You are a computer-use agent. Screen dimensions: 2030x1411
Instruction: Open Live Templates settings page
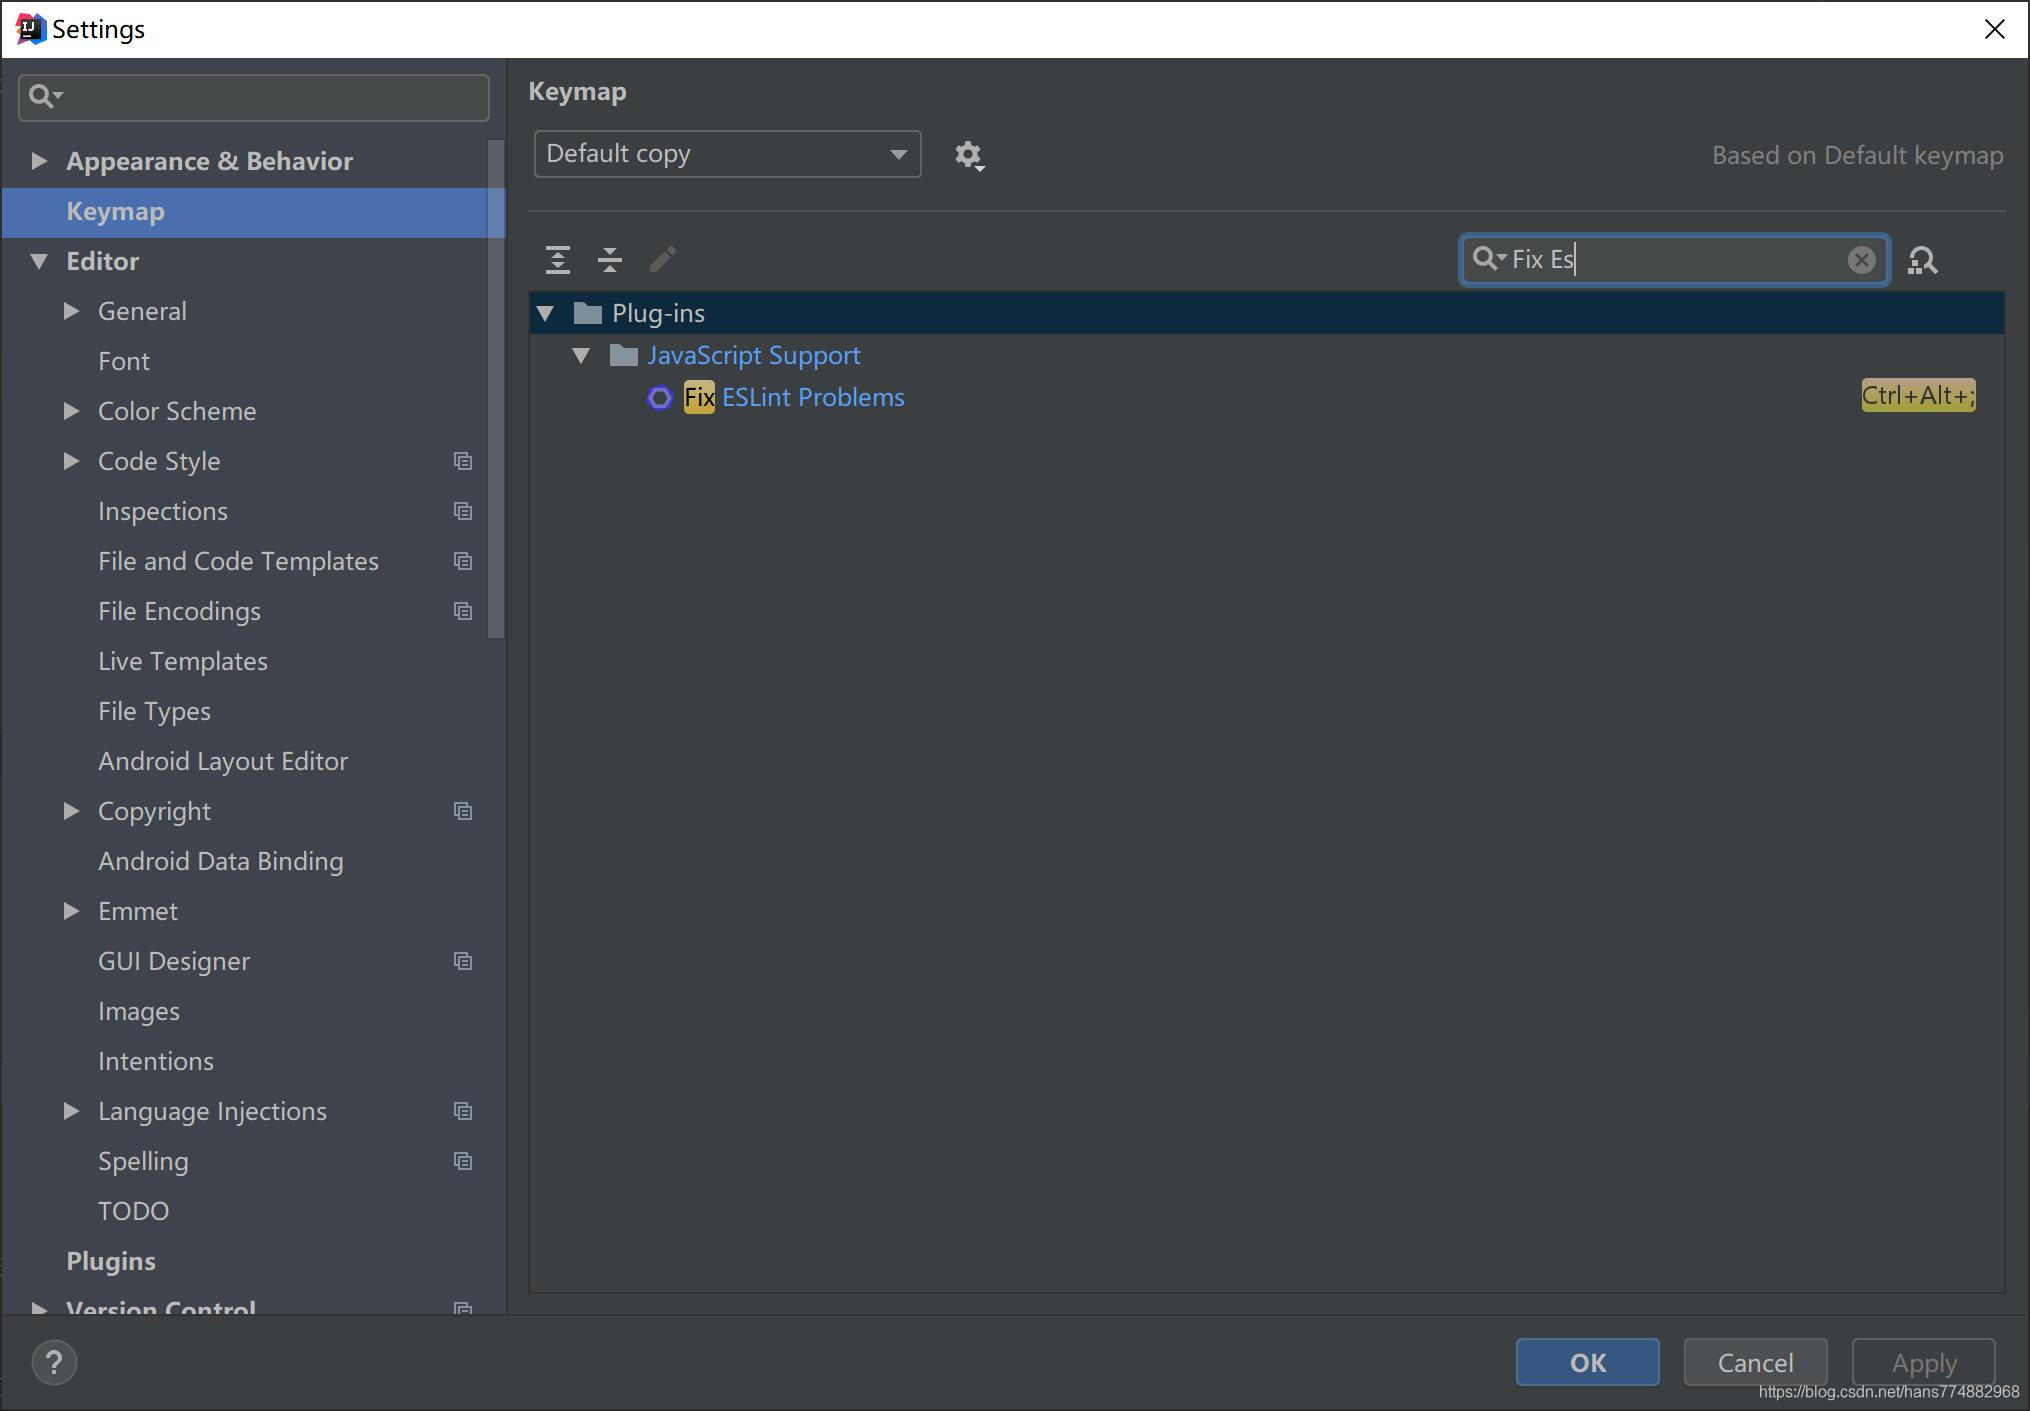(x=183, y=661)
